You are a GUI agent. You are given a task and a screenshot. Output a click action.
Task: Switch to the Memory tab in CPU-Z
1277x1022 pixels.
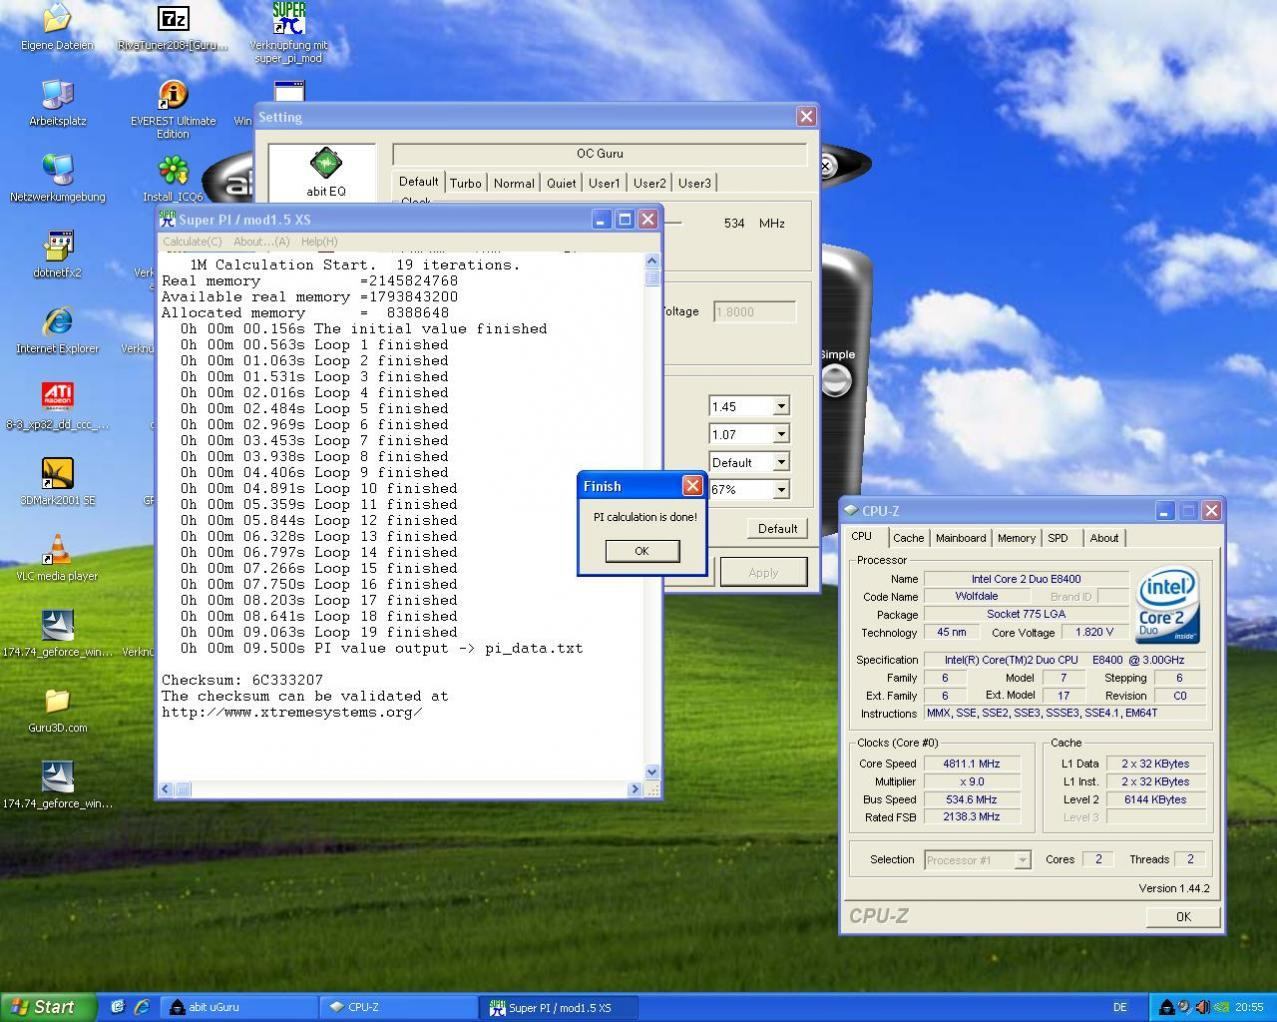pos(1016,538)
